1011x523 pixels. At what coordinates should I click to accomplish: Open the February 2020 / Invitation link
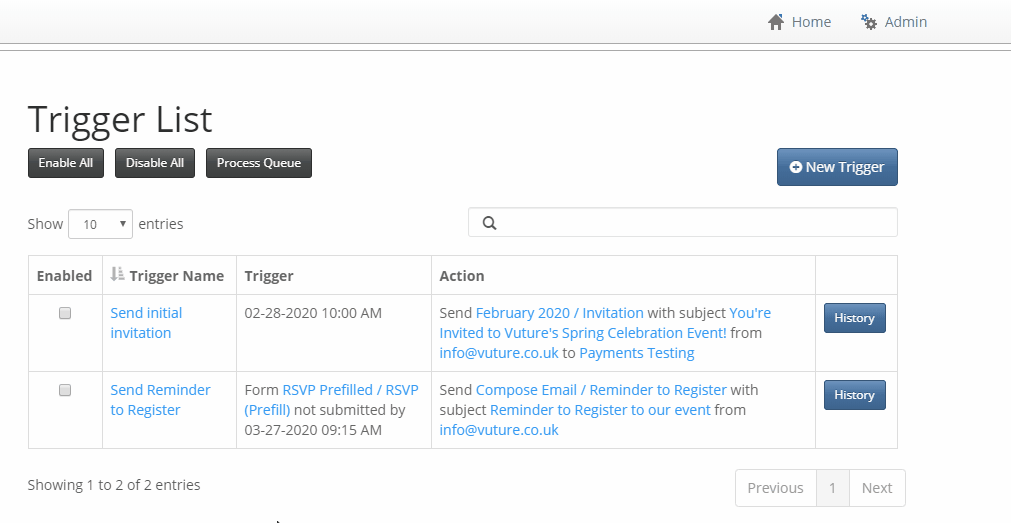click(x=560, y=313)
